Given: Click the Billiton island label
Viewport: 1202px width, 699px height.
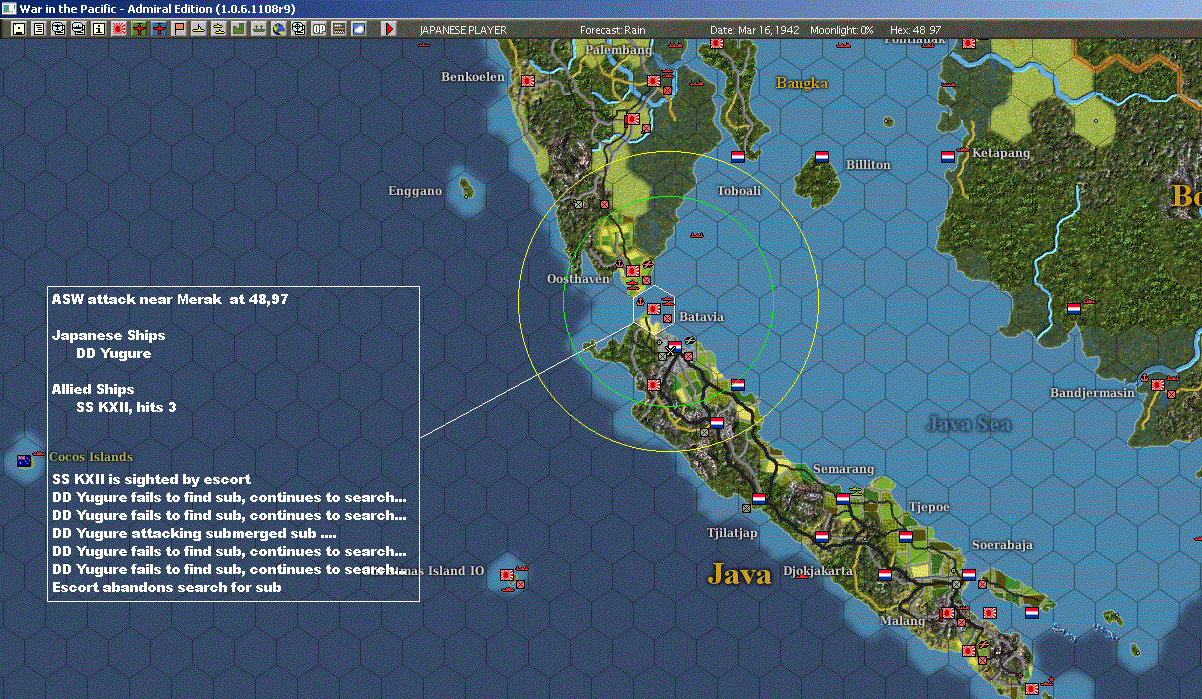Looking at the screenshot, I should pyautogui.click(x=868, y=165).
